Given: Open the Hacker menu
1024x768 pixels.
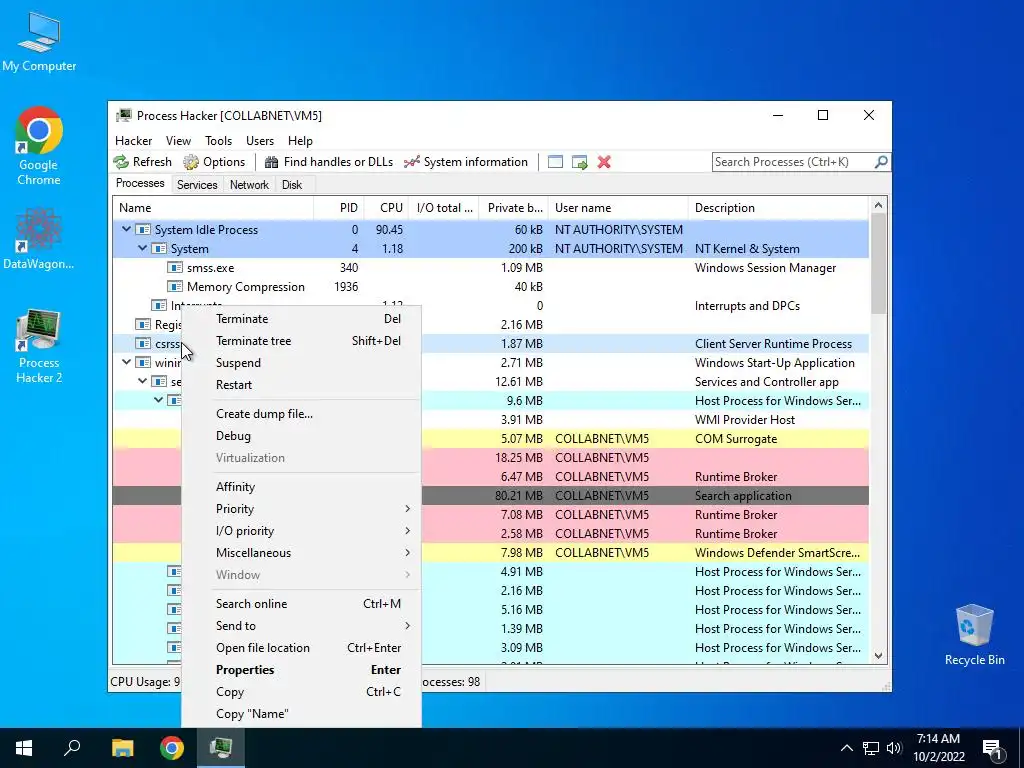Looking at the screenshot, I should point(133,140).
